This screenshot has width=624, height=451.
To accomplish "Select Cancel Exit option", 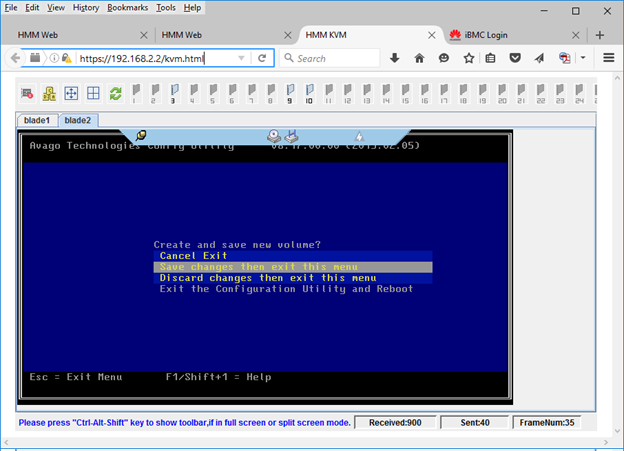I will (293, 256).
